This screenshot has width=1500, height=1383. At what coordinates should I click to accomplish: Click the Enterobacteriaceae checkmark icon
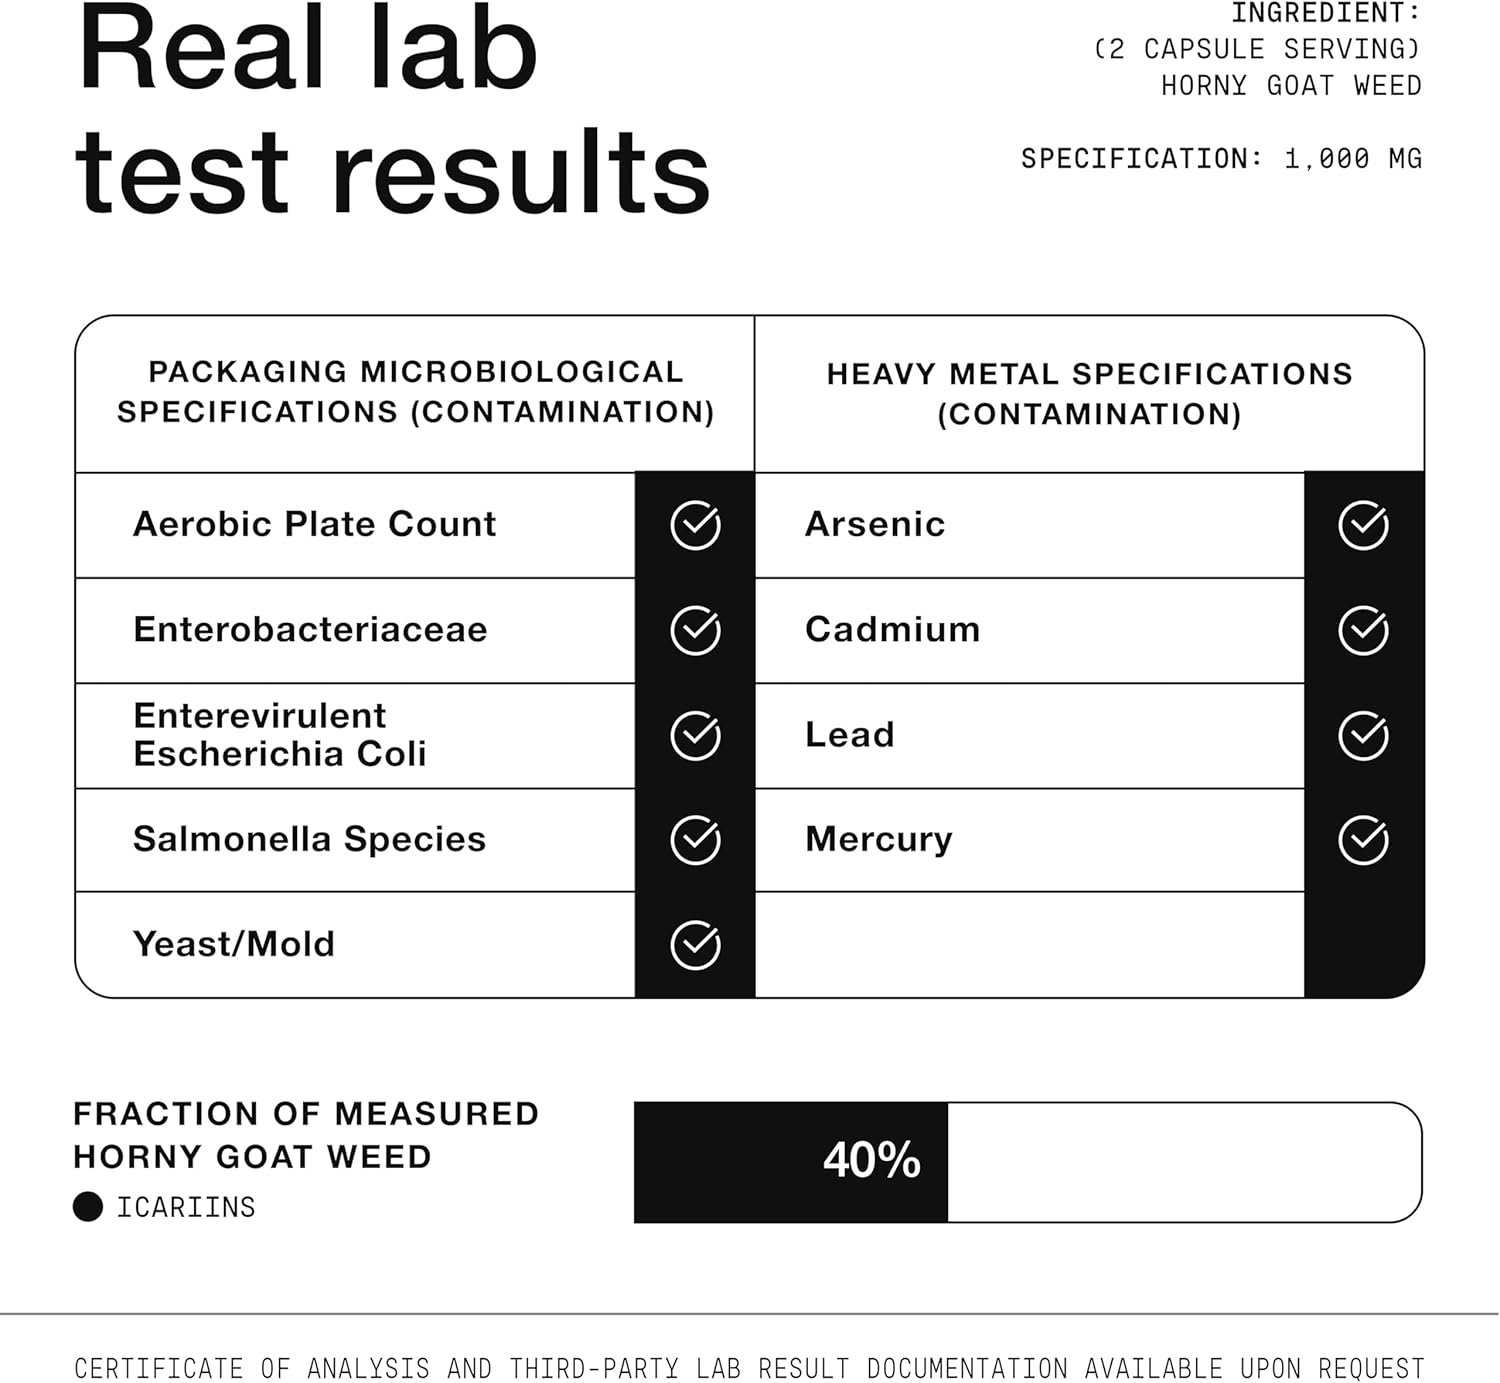tap(695, 630)
